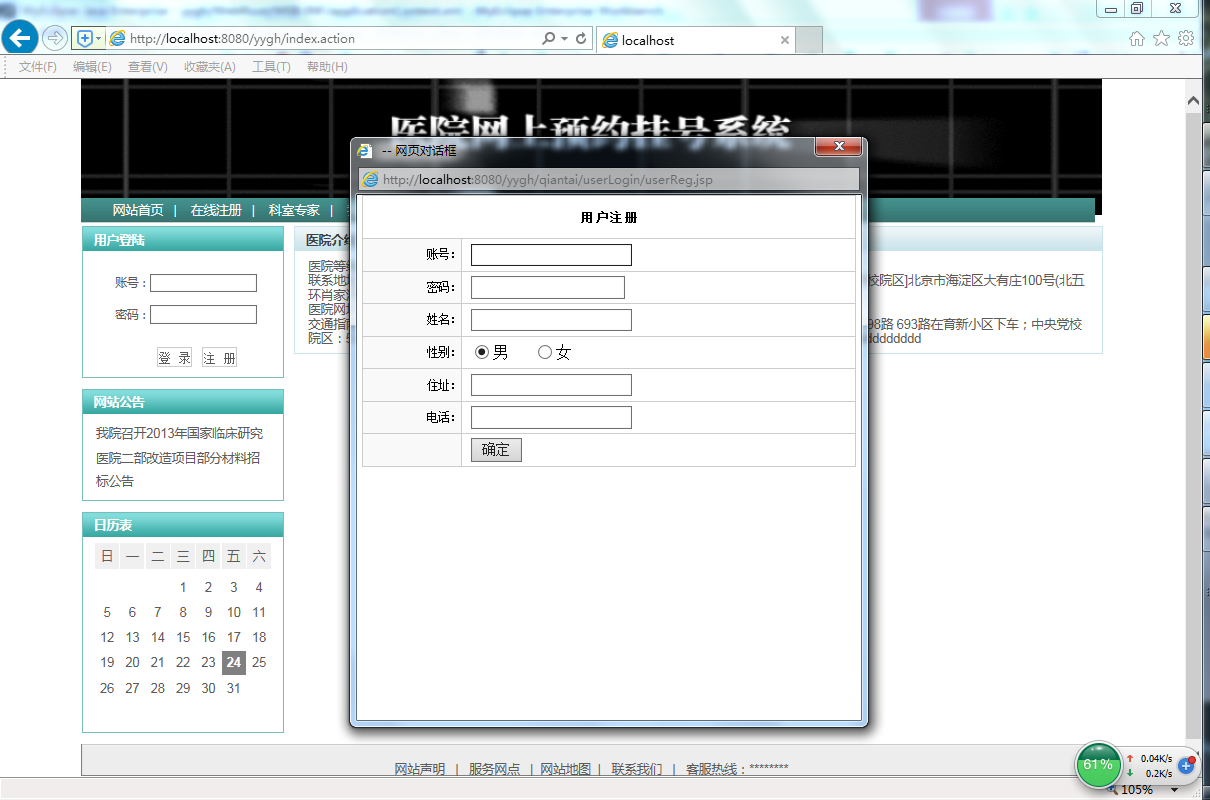Select calendar date 15
Image resolution: width=1210 pixels, height=800 pixels.
click(183, 637)
